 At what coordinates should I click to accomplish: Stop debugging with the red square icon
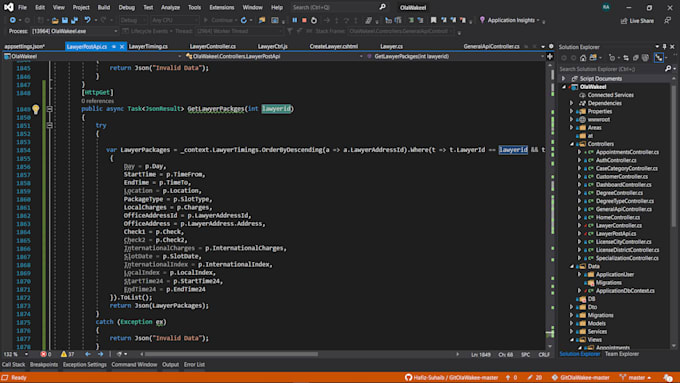(304, 20)
